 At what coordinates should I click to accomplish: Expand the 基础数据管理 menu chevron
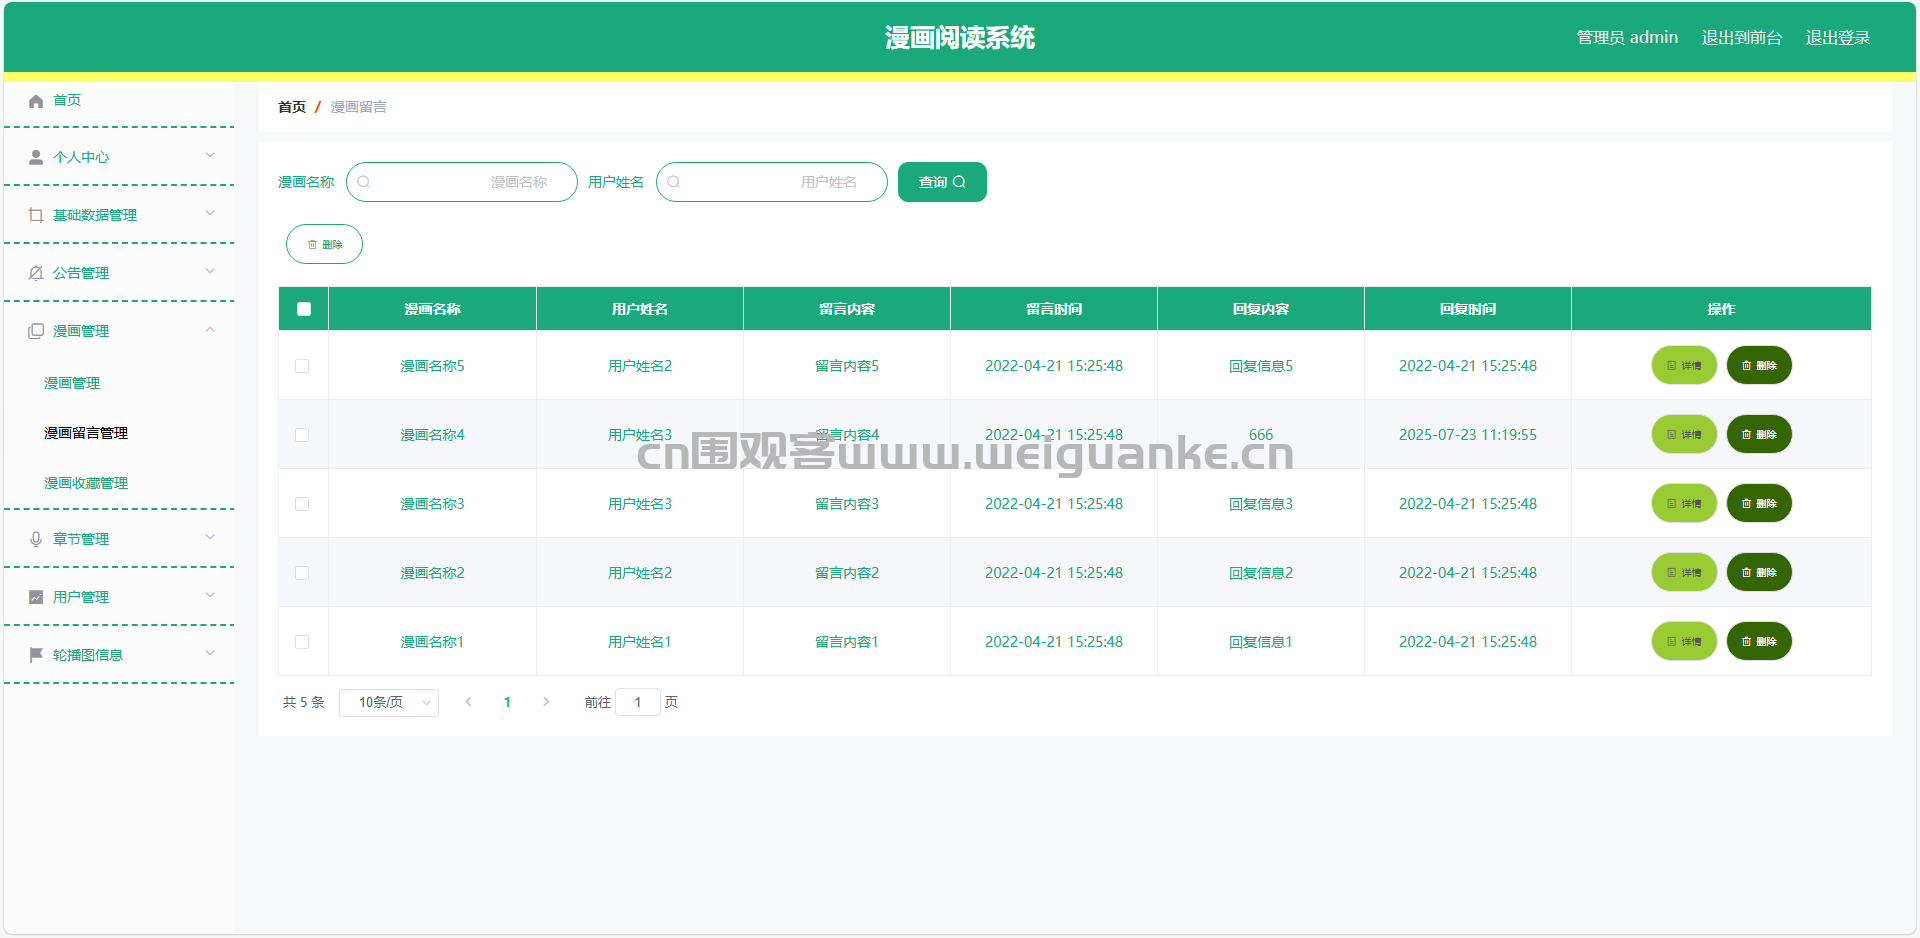tap(210, 213)
